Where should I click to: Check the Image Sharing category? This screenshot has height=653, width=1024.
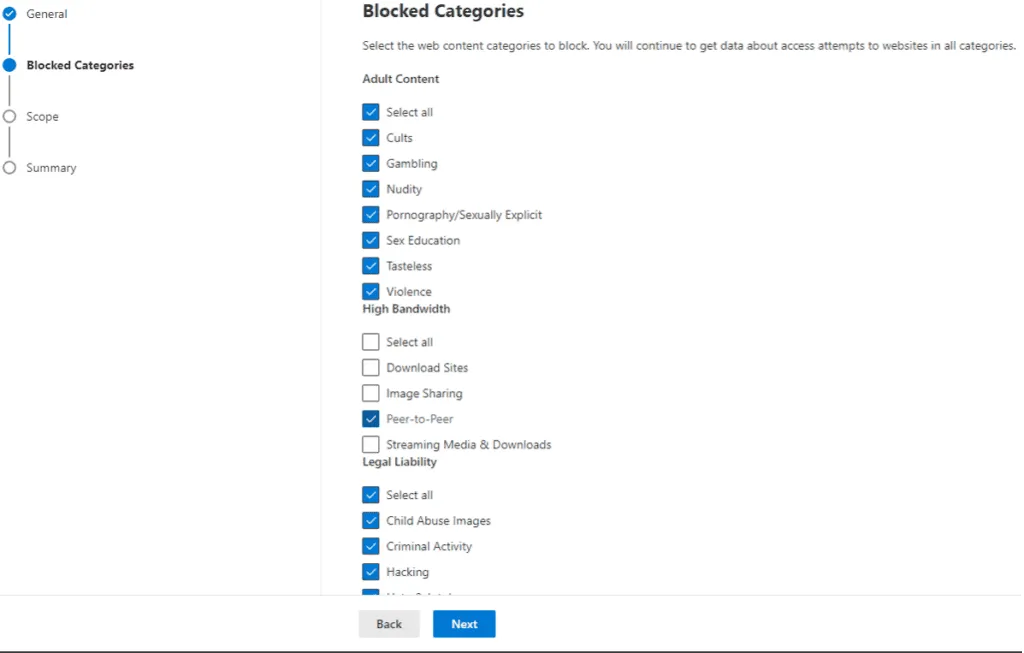click(371, 392)
